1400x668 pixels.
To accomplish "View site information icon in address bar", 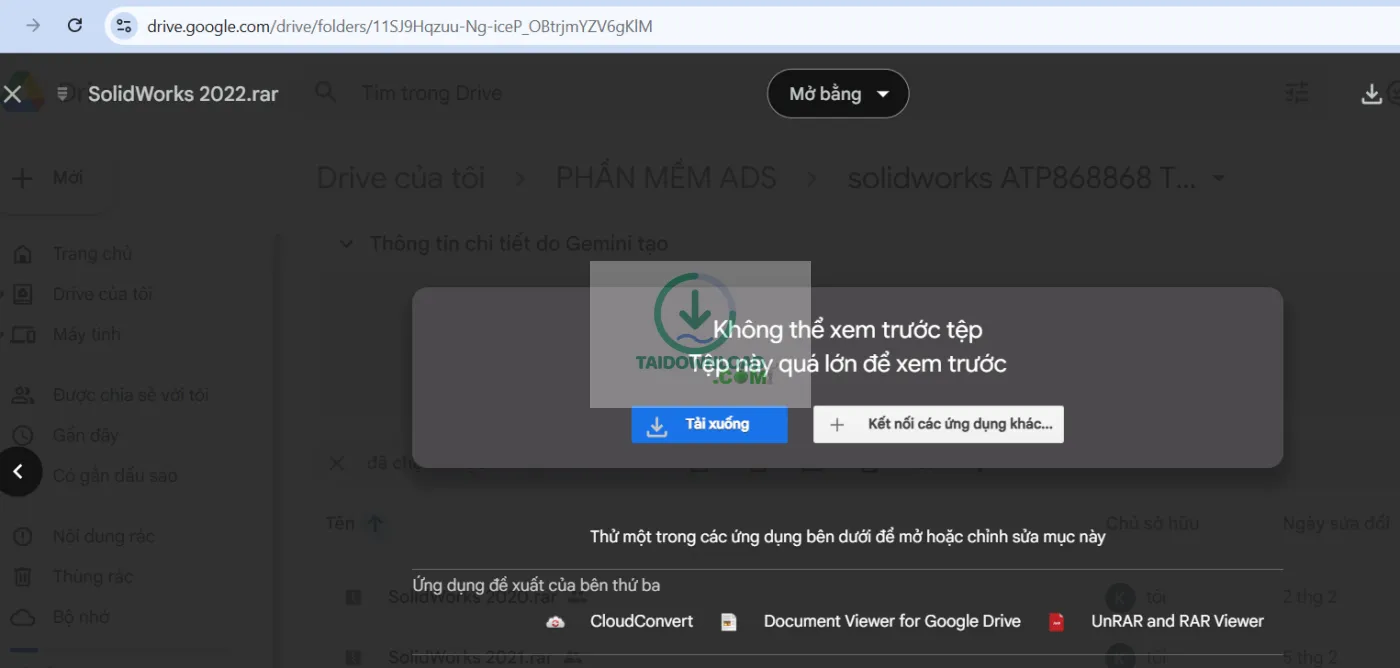I will (124, 26).
